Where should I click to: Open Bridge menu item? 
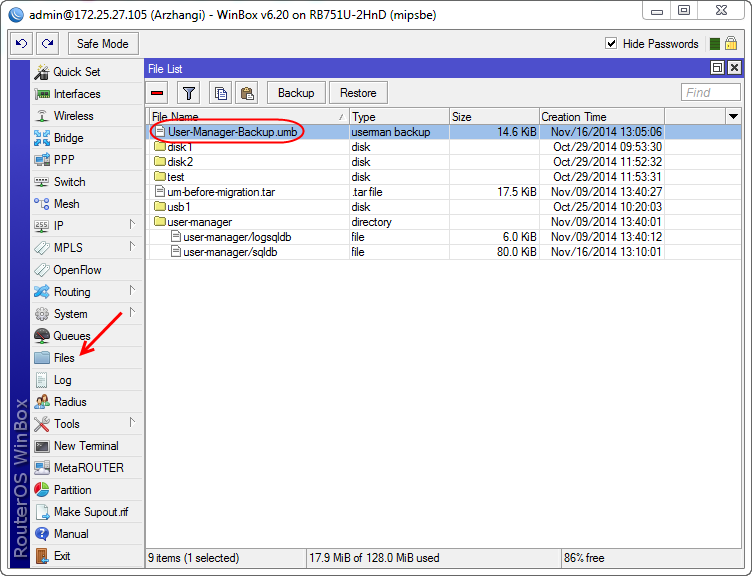(x=87, y=138)
